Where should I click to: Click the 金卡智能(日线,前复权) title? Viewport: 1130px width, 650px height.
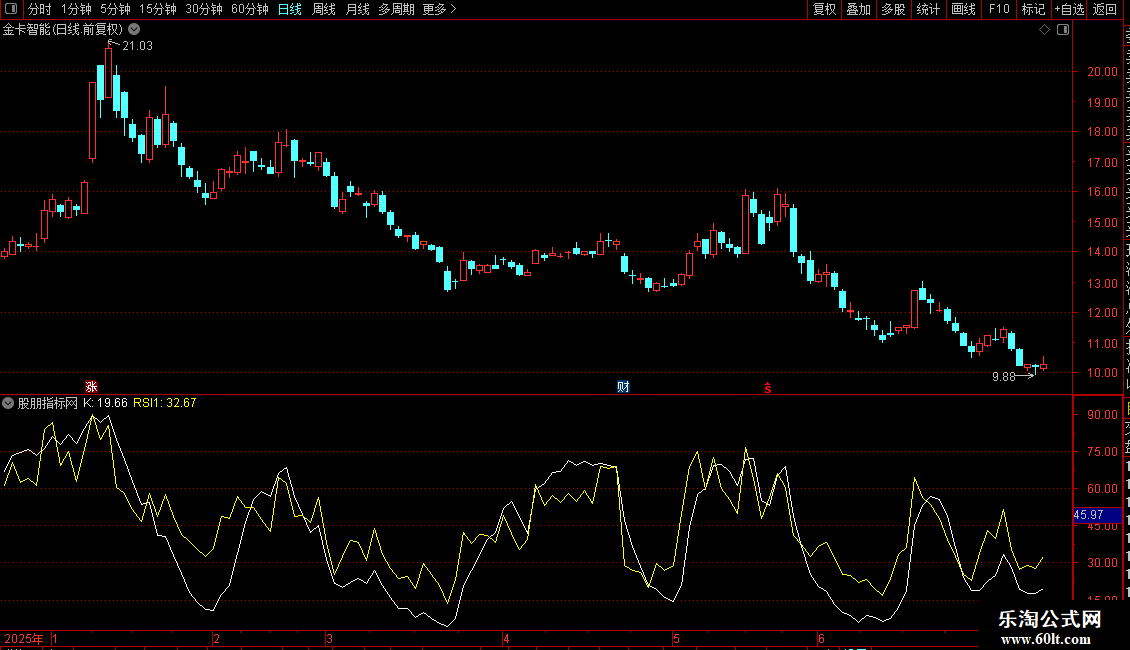[63, 29]
